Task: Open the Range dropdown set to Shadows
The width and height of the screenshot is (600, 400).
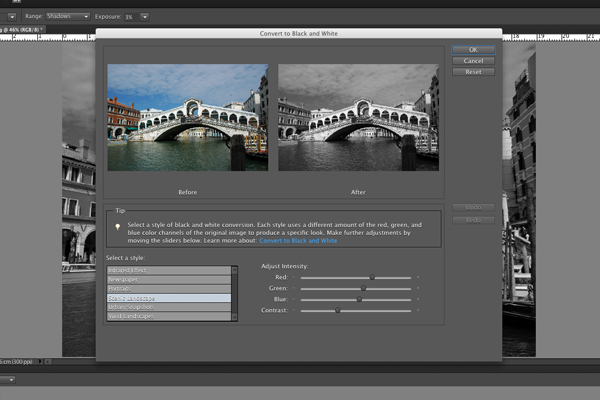Action: [67, 17]
